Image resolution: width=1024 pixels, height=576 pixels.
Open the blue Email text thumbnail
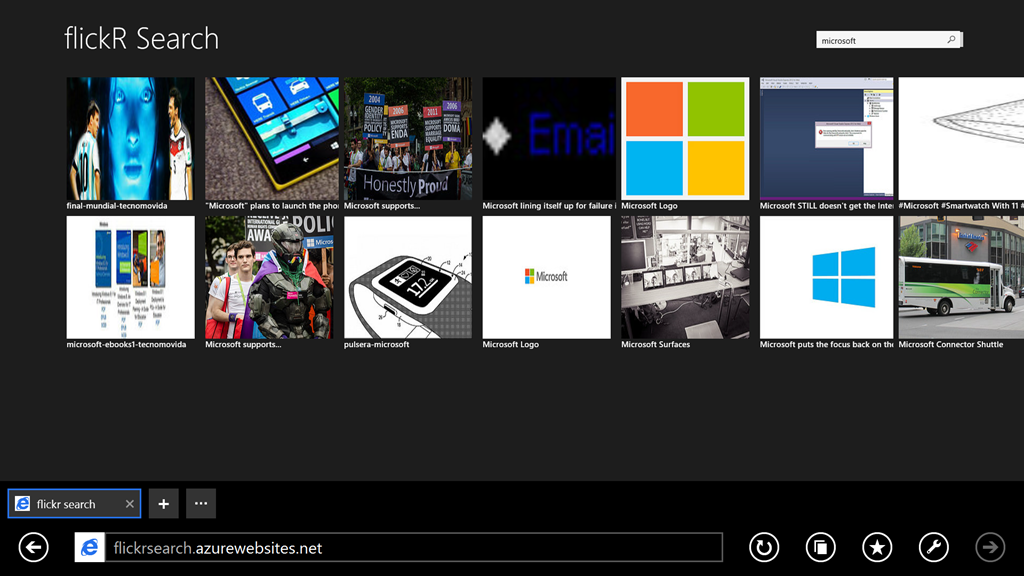coord(549,138)
